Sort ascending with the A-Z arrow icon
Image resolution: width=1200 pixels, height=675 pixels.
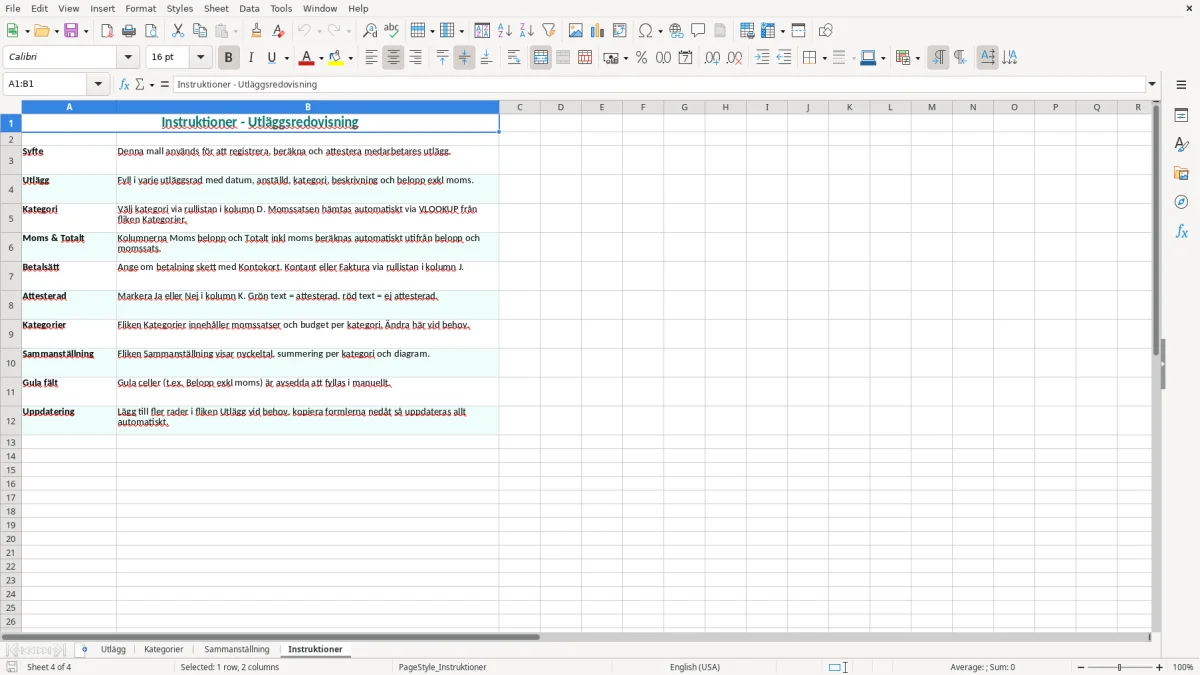pos(505,31)
